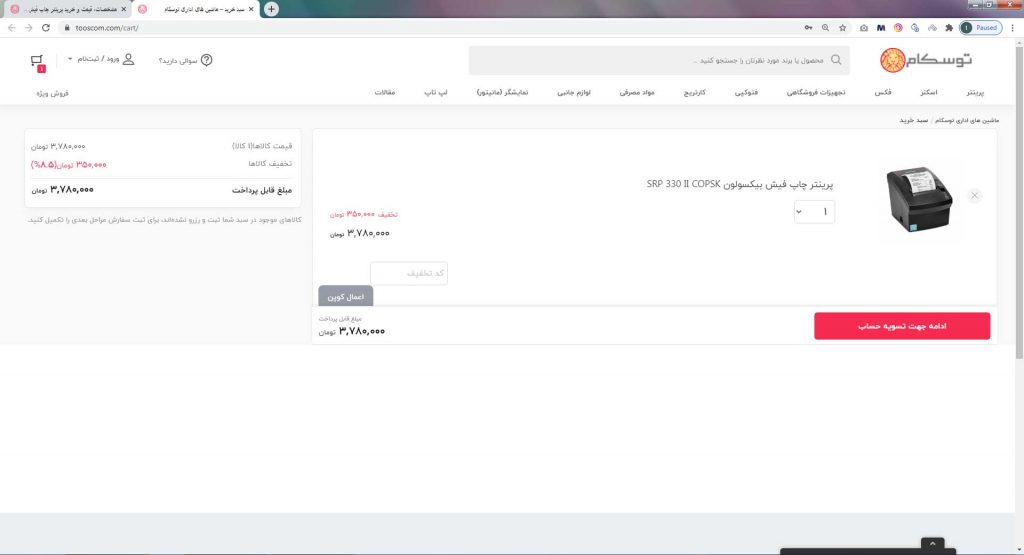Remove the printer item with X

click(x=974, y=195)
